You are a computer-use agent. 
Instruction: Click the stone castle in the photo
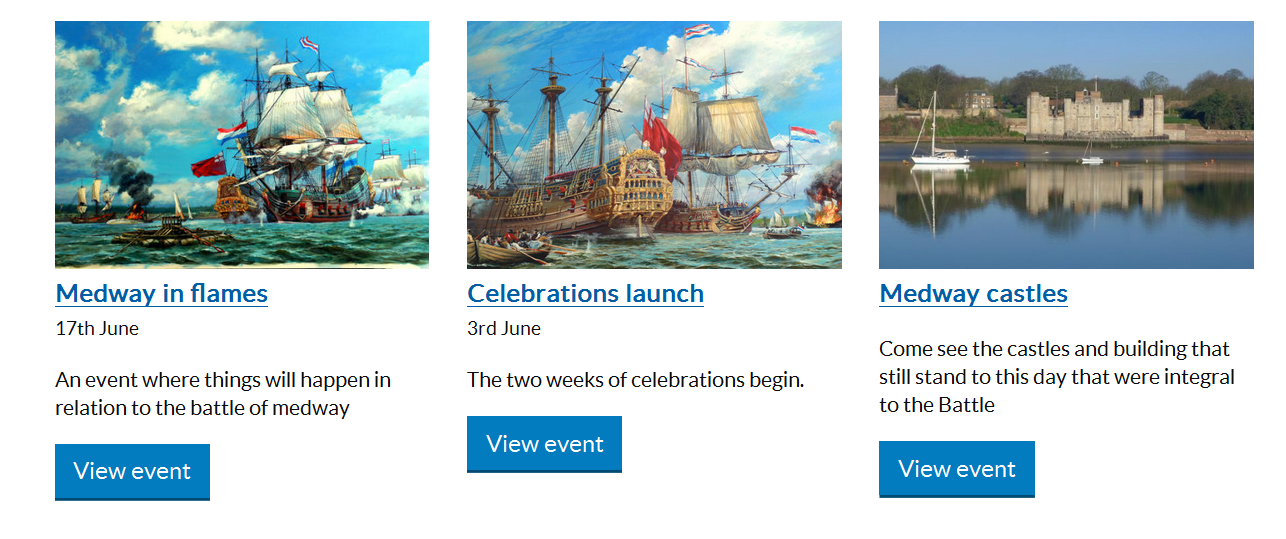(1094, 114)
